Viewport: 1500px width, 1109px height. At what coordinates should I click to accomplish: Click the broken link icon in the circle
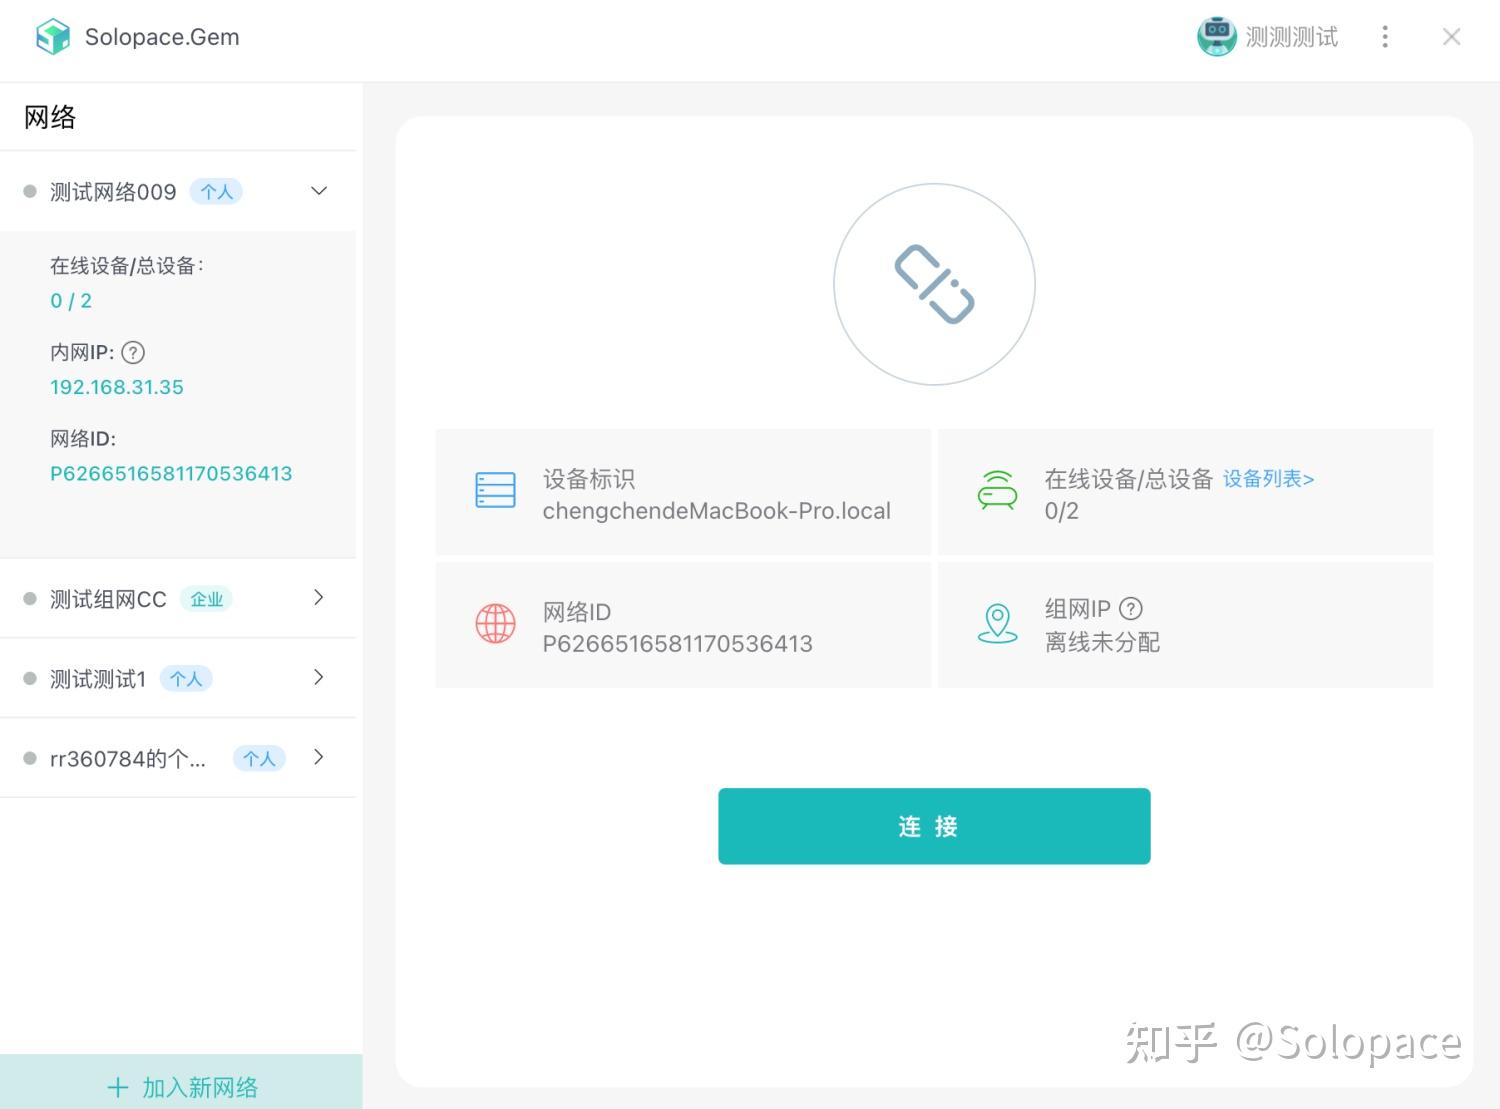point(934,283)
